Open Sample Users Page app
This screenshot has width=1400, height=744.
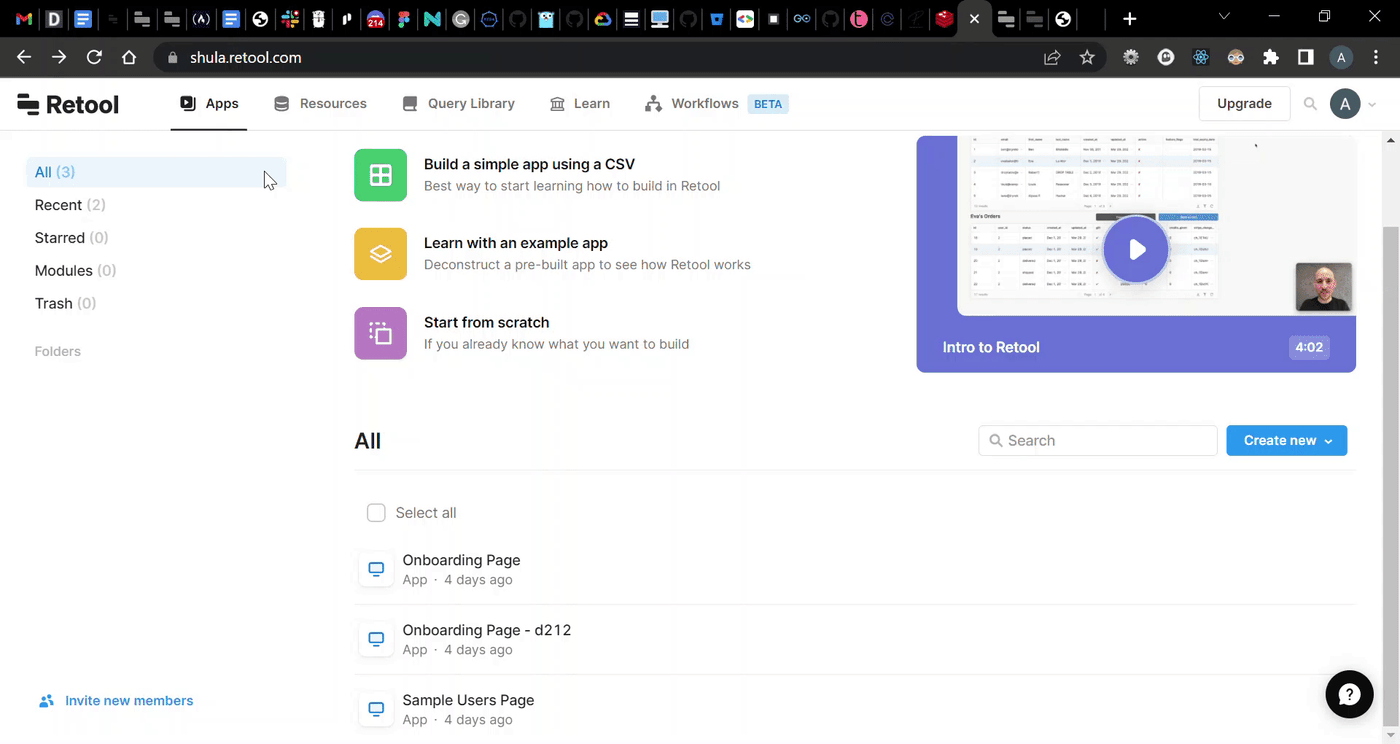coord(468,700)
